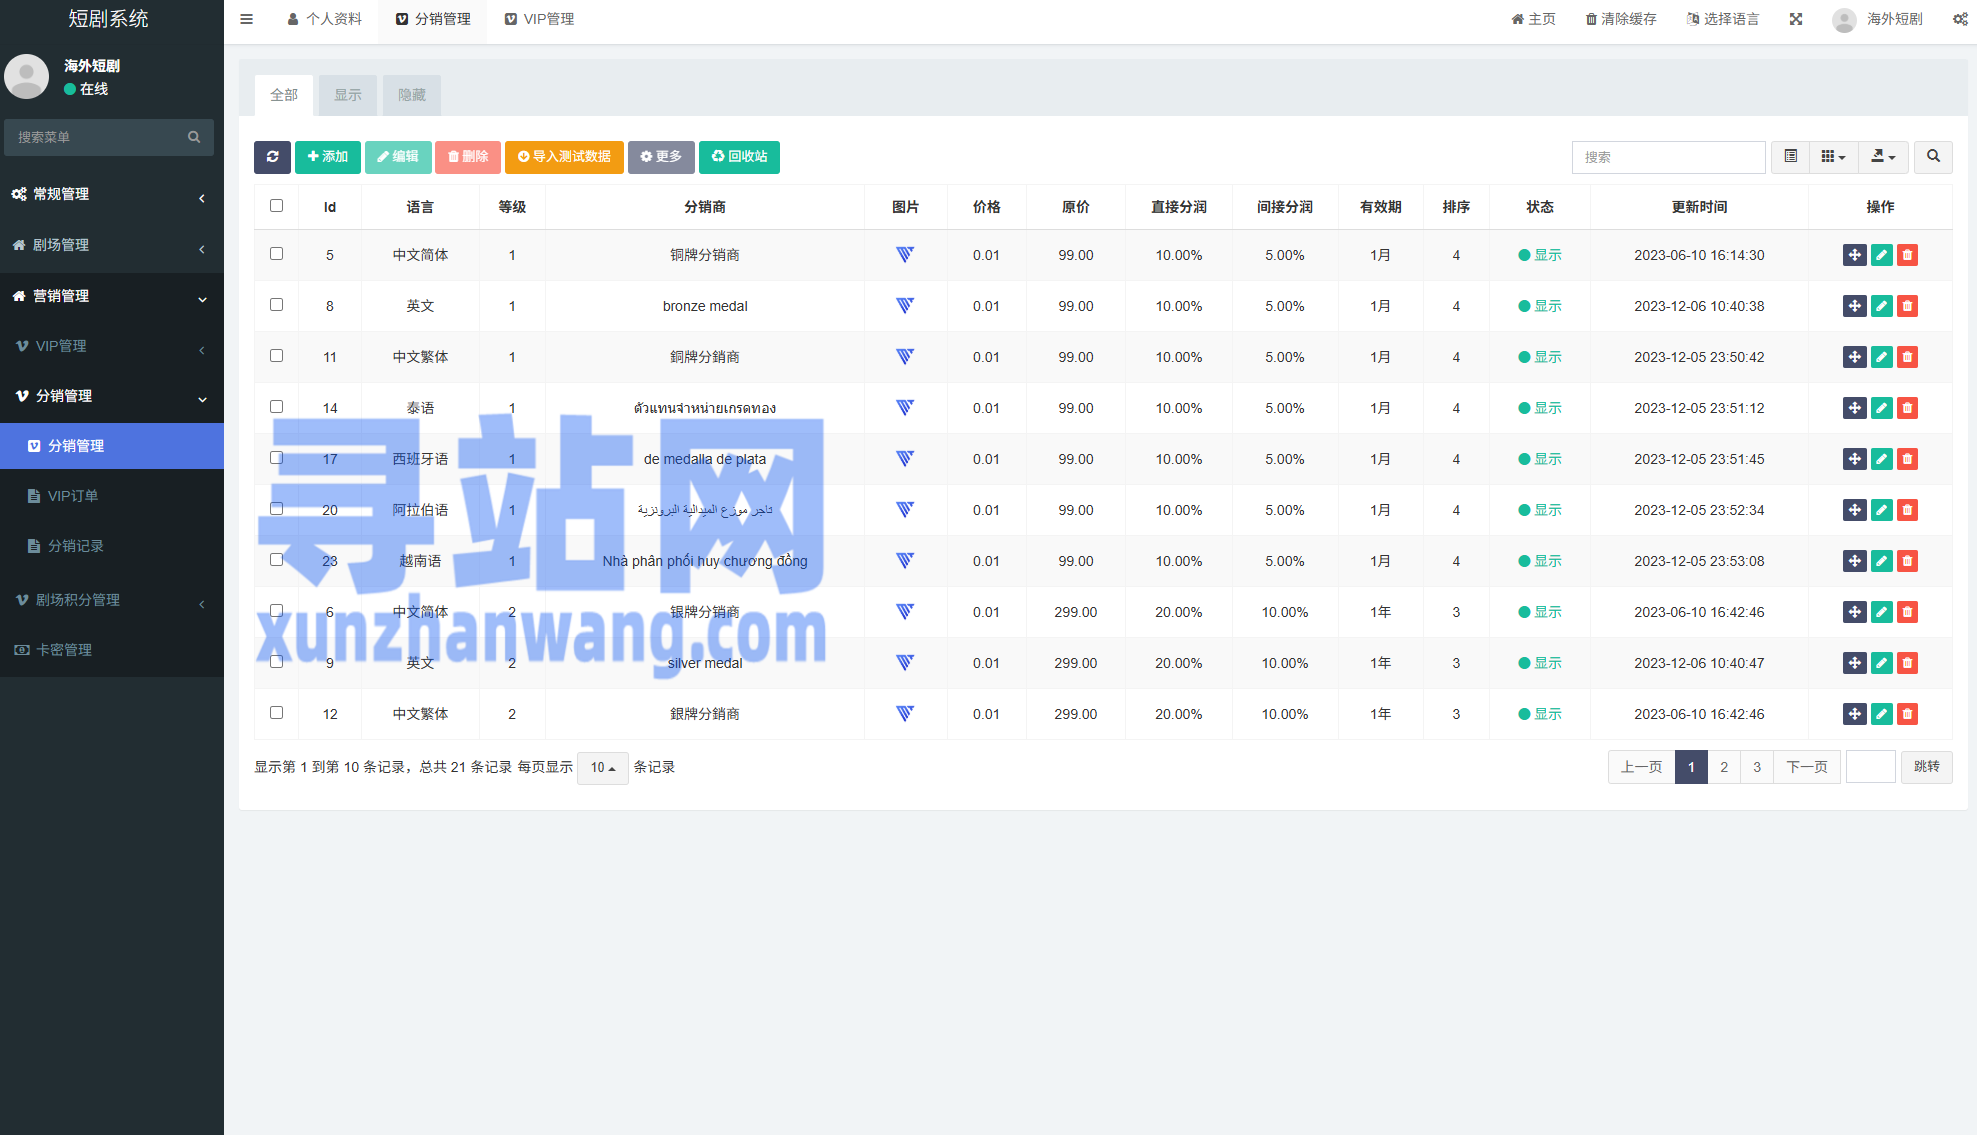Viewport: 1977px width, 1135px height.
Task: Select checkbox for row Id 12
Action: pos(277,713)
